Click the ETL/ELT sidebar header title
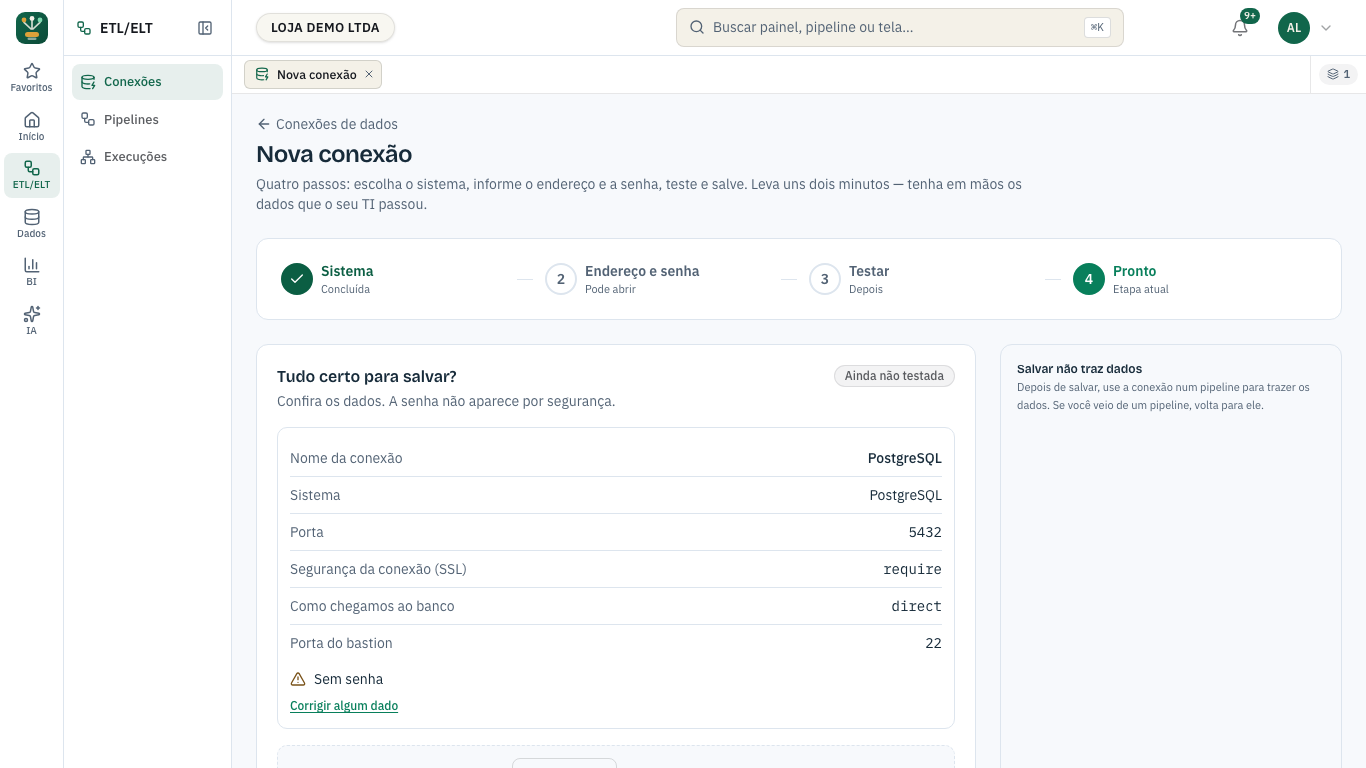 tap(126, 28)
